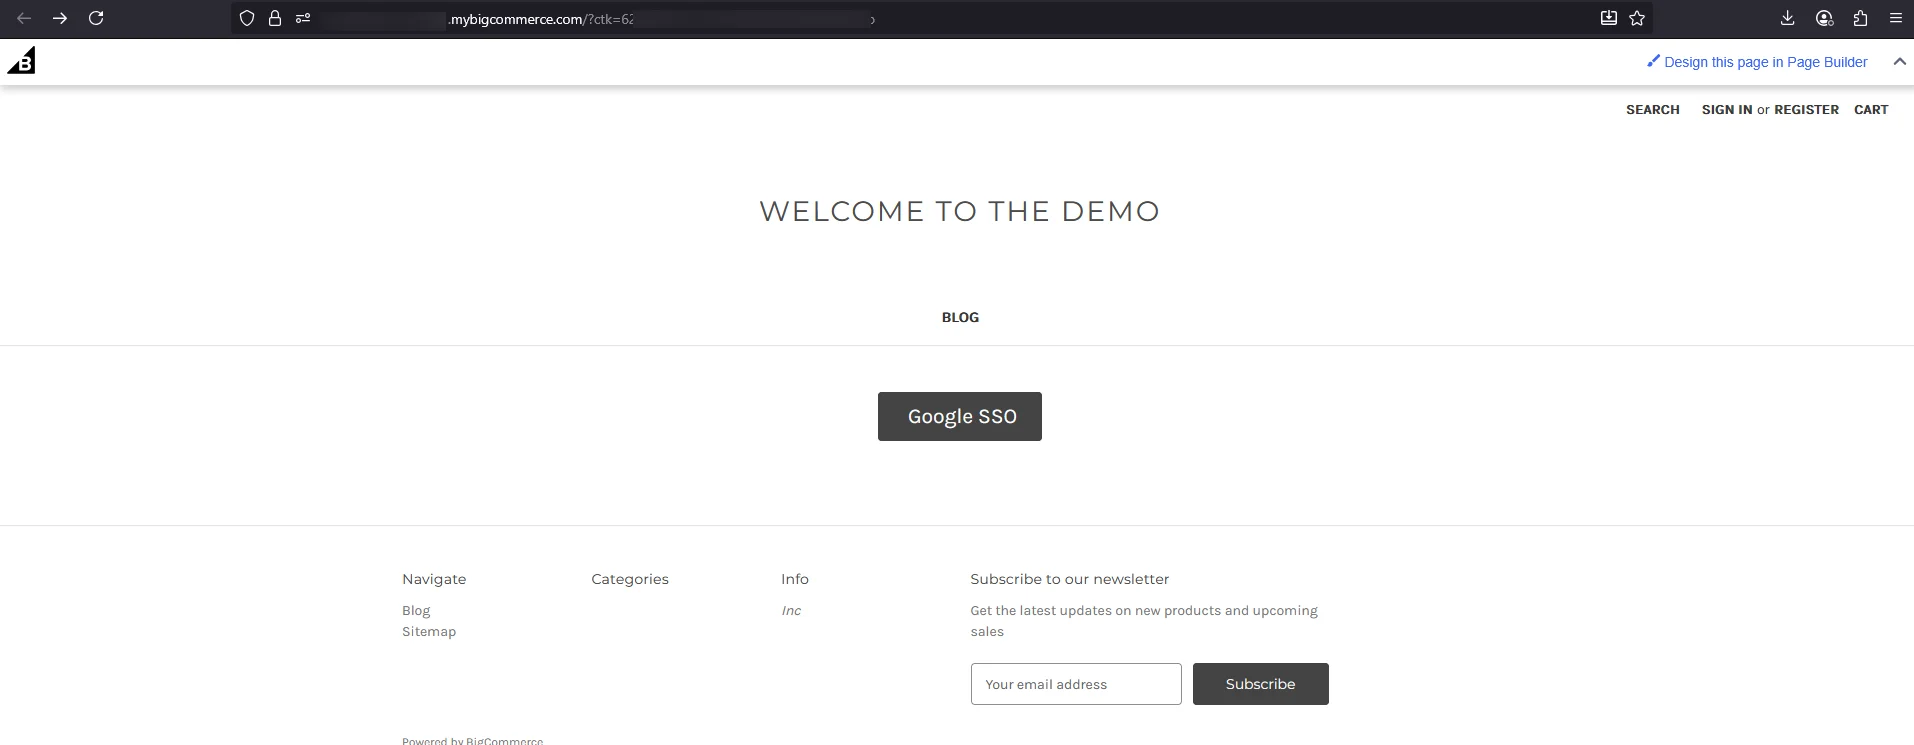Focus the Your email address field
Screen dimensions: 1914x745
pyautogui.click(x=1076, y=684)
